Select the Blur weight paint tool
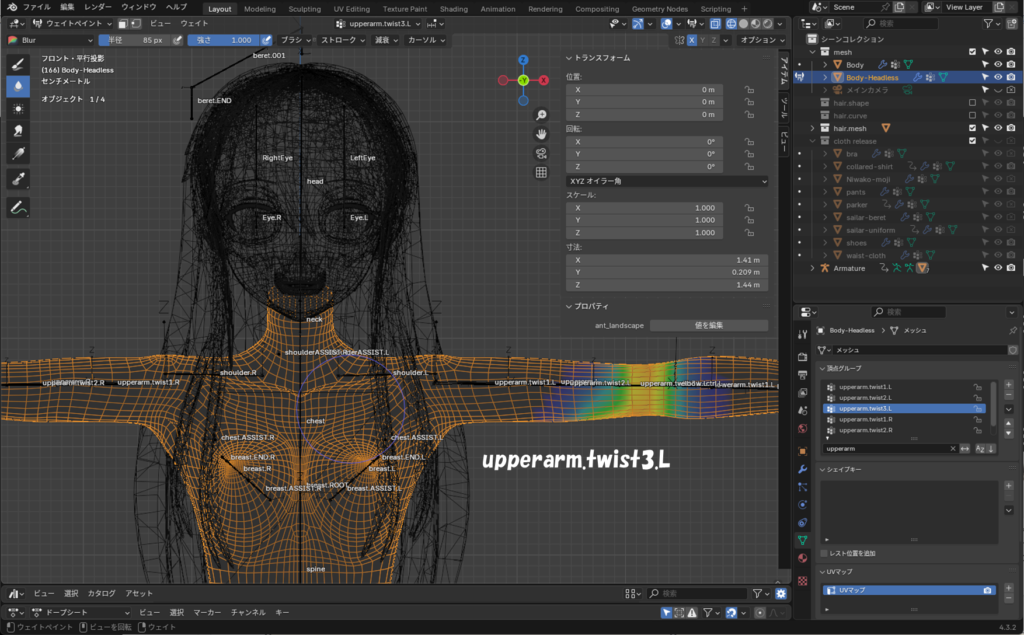 (x=18, y=86)
